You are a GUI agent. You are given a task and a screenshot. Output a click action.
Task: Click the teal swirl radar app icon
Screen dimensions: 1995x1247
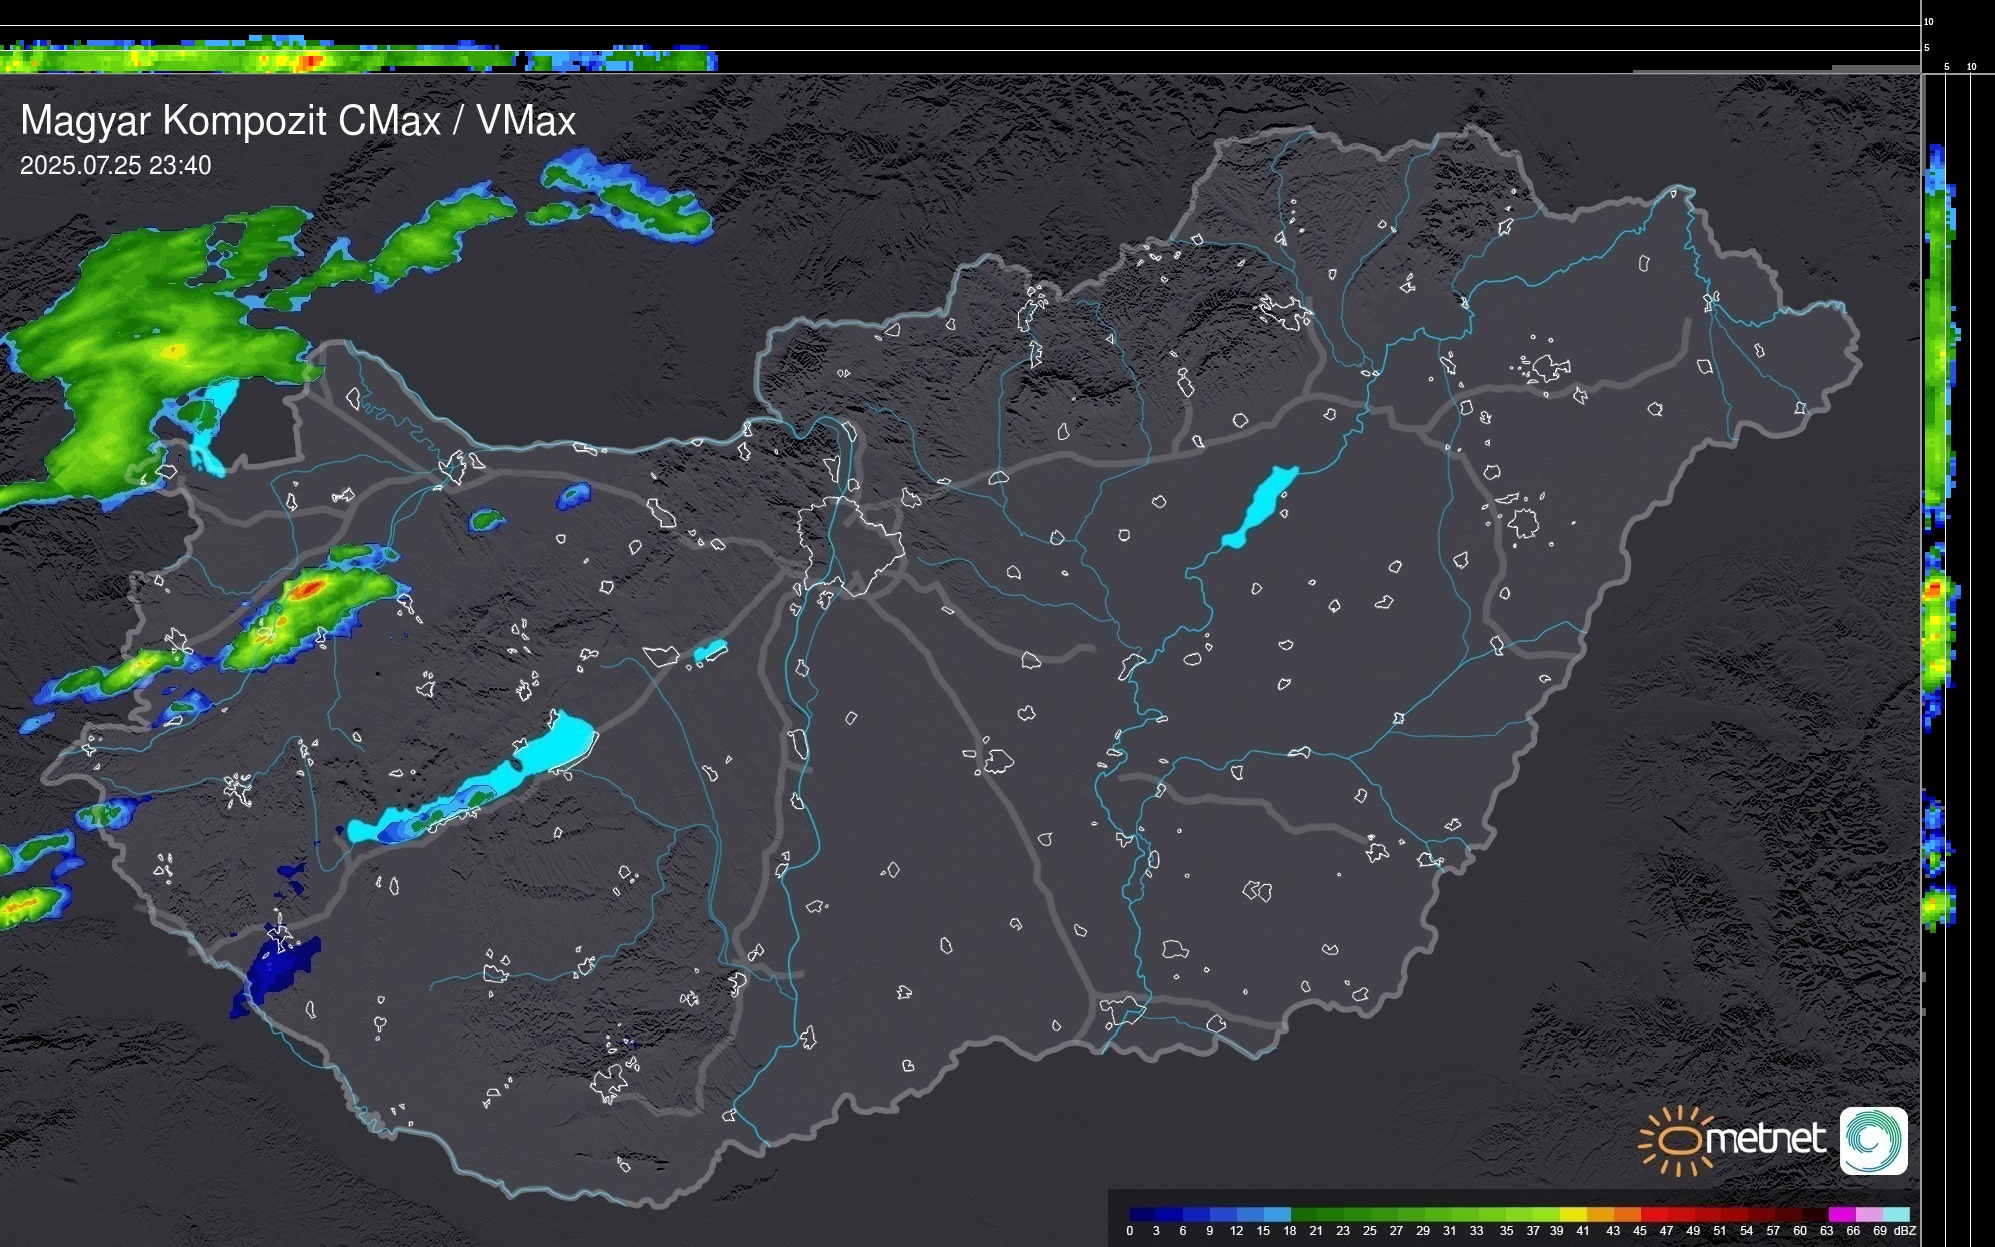tap(1873, 1140)
